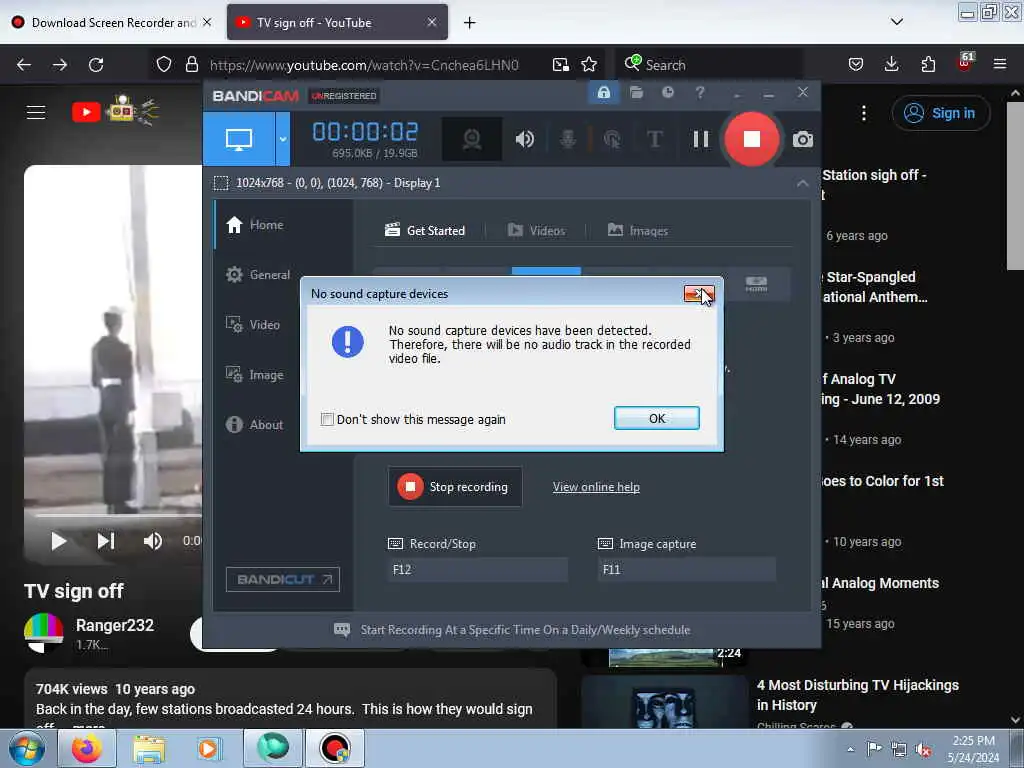
Task: Check Don't show this message again
Action: pos(327,419)
